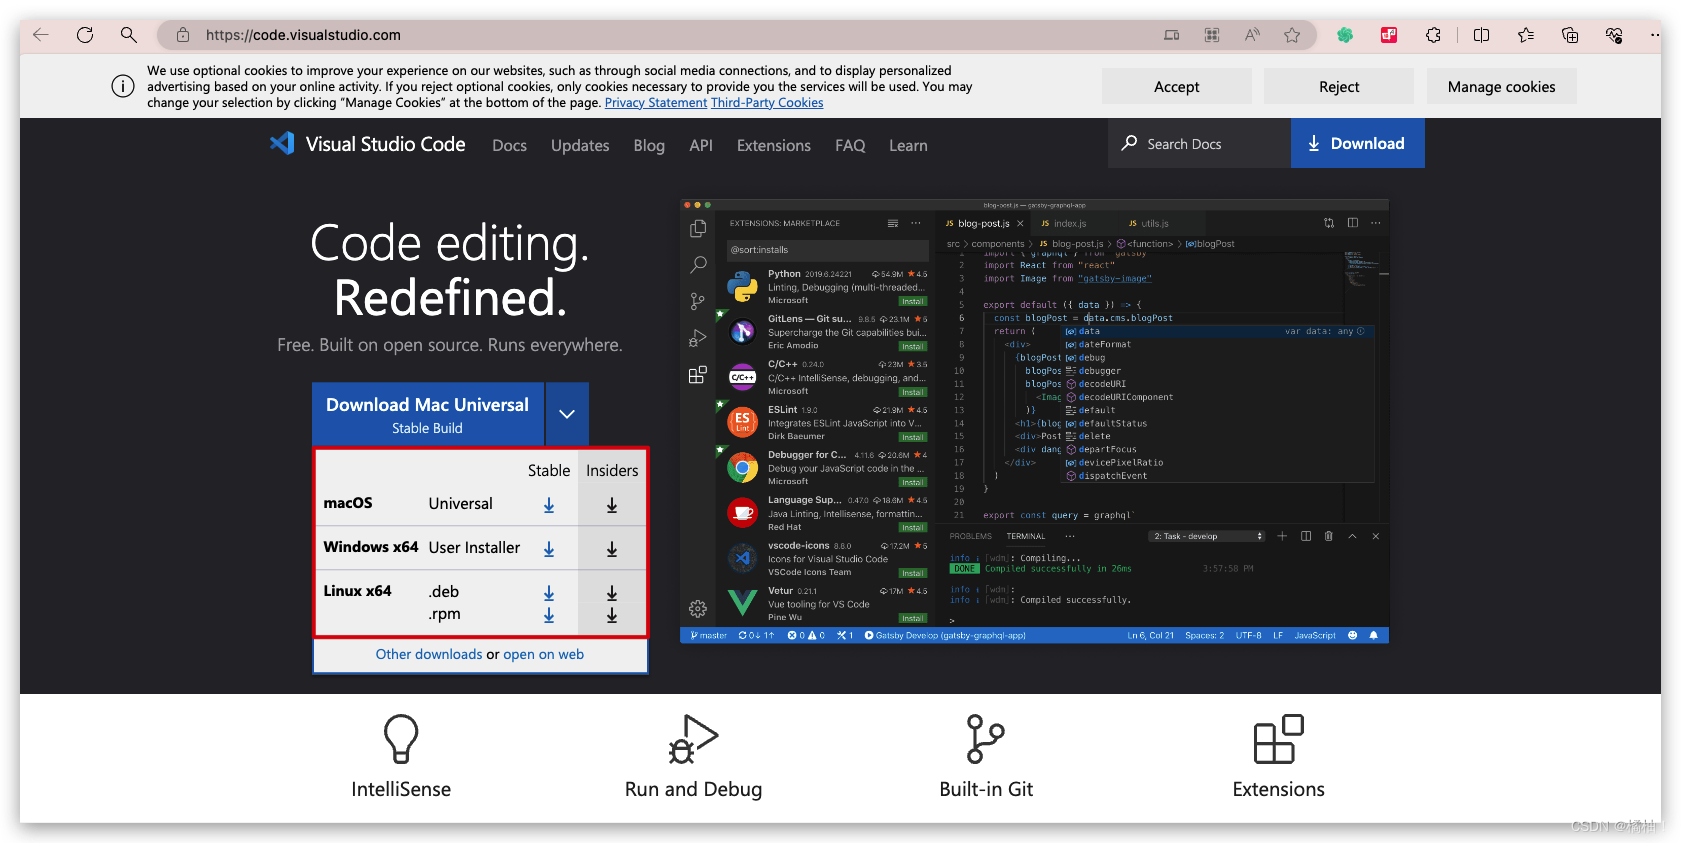Reload the page with the refresh icon
Image resolution: width=1681 pixels, height=843 pixels.
tap(85, 35)
